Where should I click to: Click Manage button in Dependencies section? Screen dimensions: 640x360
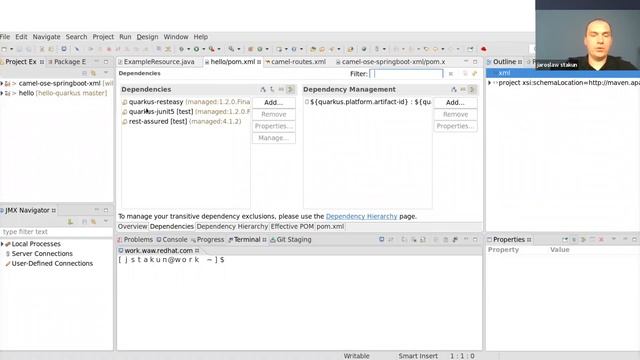[273, 138]
